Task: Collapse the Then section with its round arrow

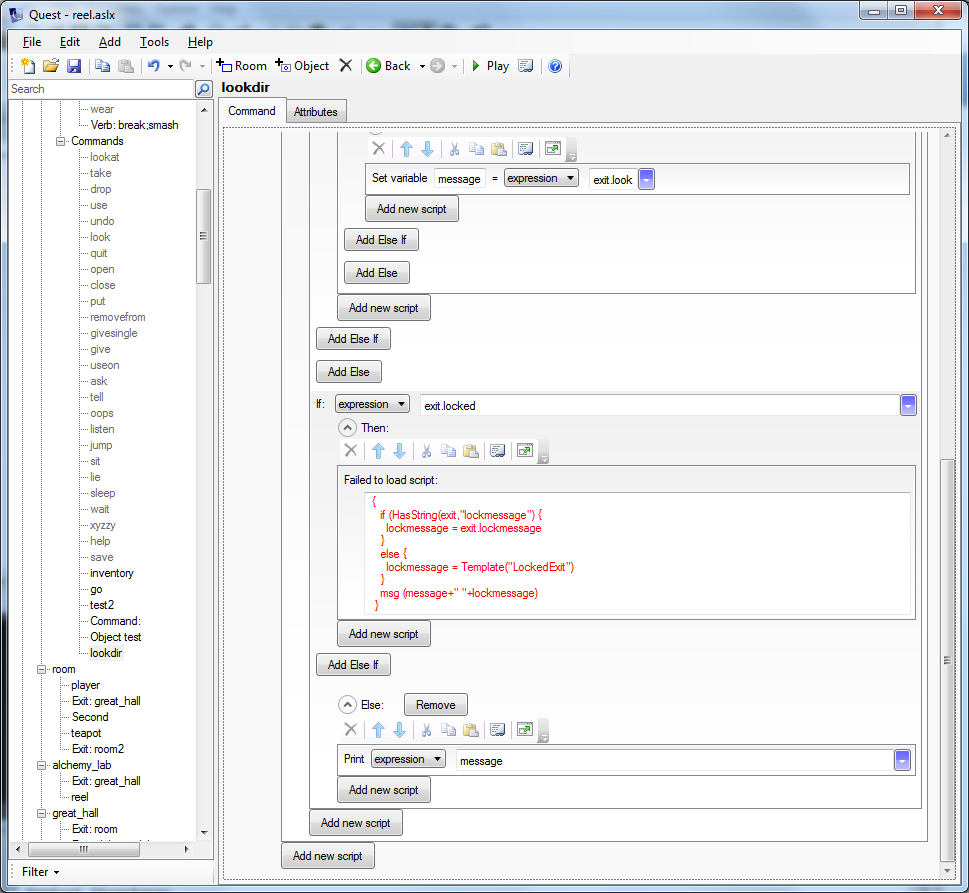Action: (348, 427)
